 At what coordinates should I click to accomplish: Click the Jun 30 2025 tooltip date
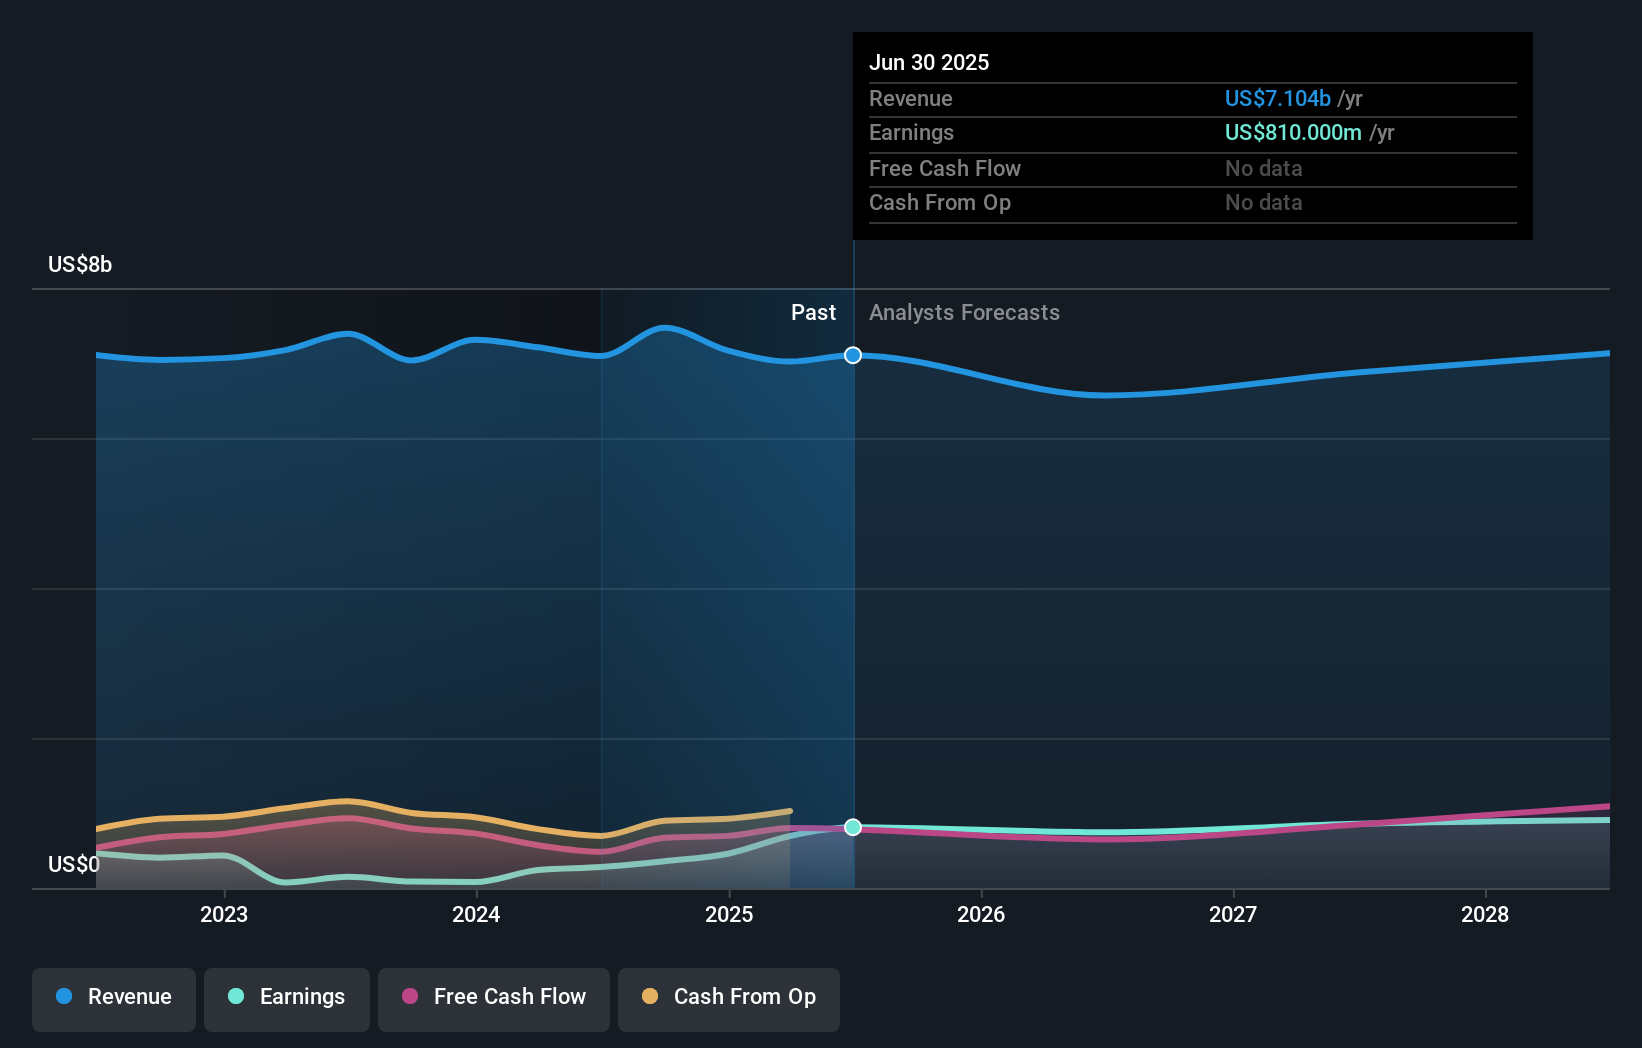pos(929,62)
